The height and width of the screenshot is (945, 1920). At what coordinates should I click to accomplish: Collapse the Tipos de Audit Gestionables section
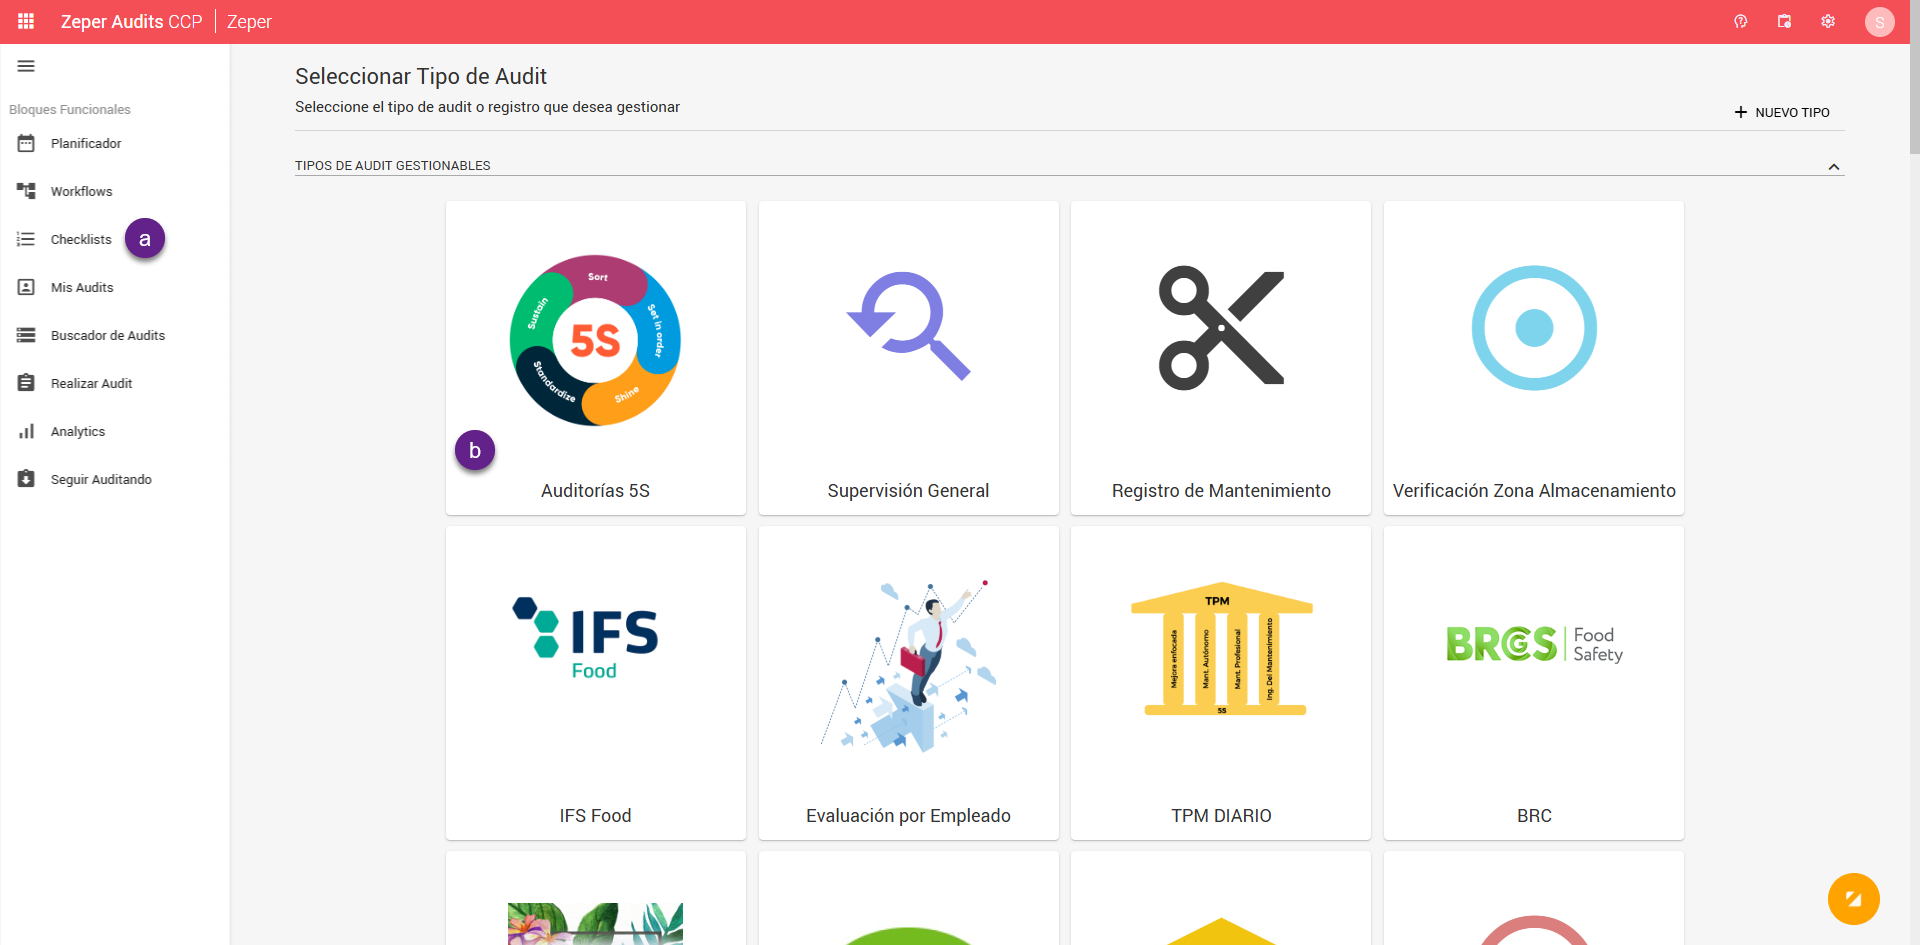pos(1834,167)
